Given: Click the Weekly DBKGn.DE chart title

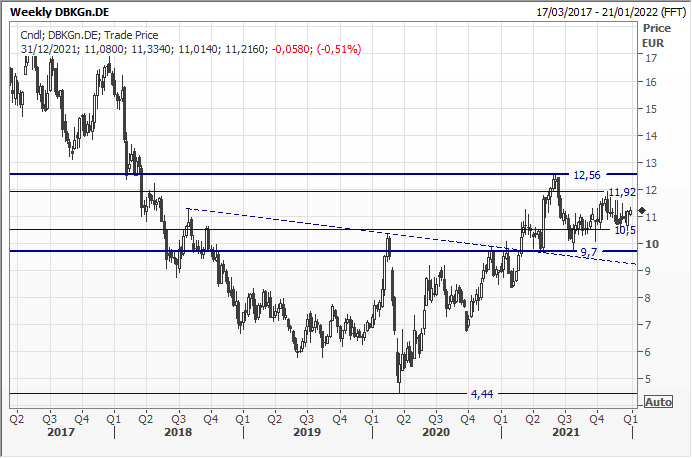Looking at the screenshot, I should [62, 11].
